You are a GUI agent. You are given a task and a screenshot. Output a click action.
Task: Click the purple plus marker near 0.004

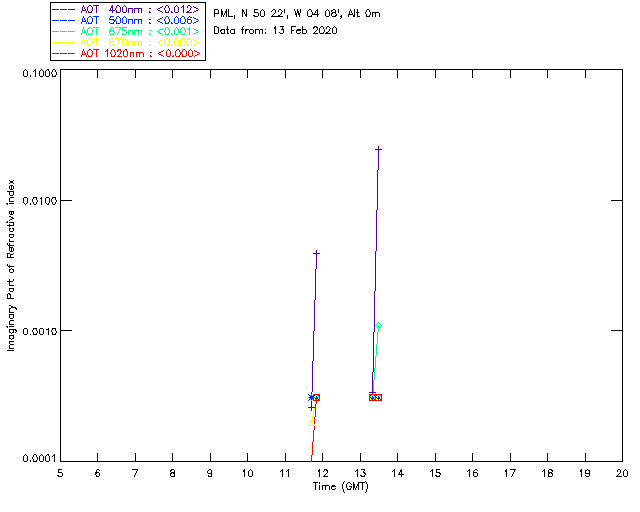coord(316,254)
